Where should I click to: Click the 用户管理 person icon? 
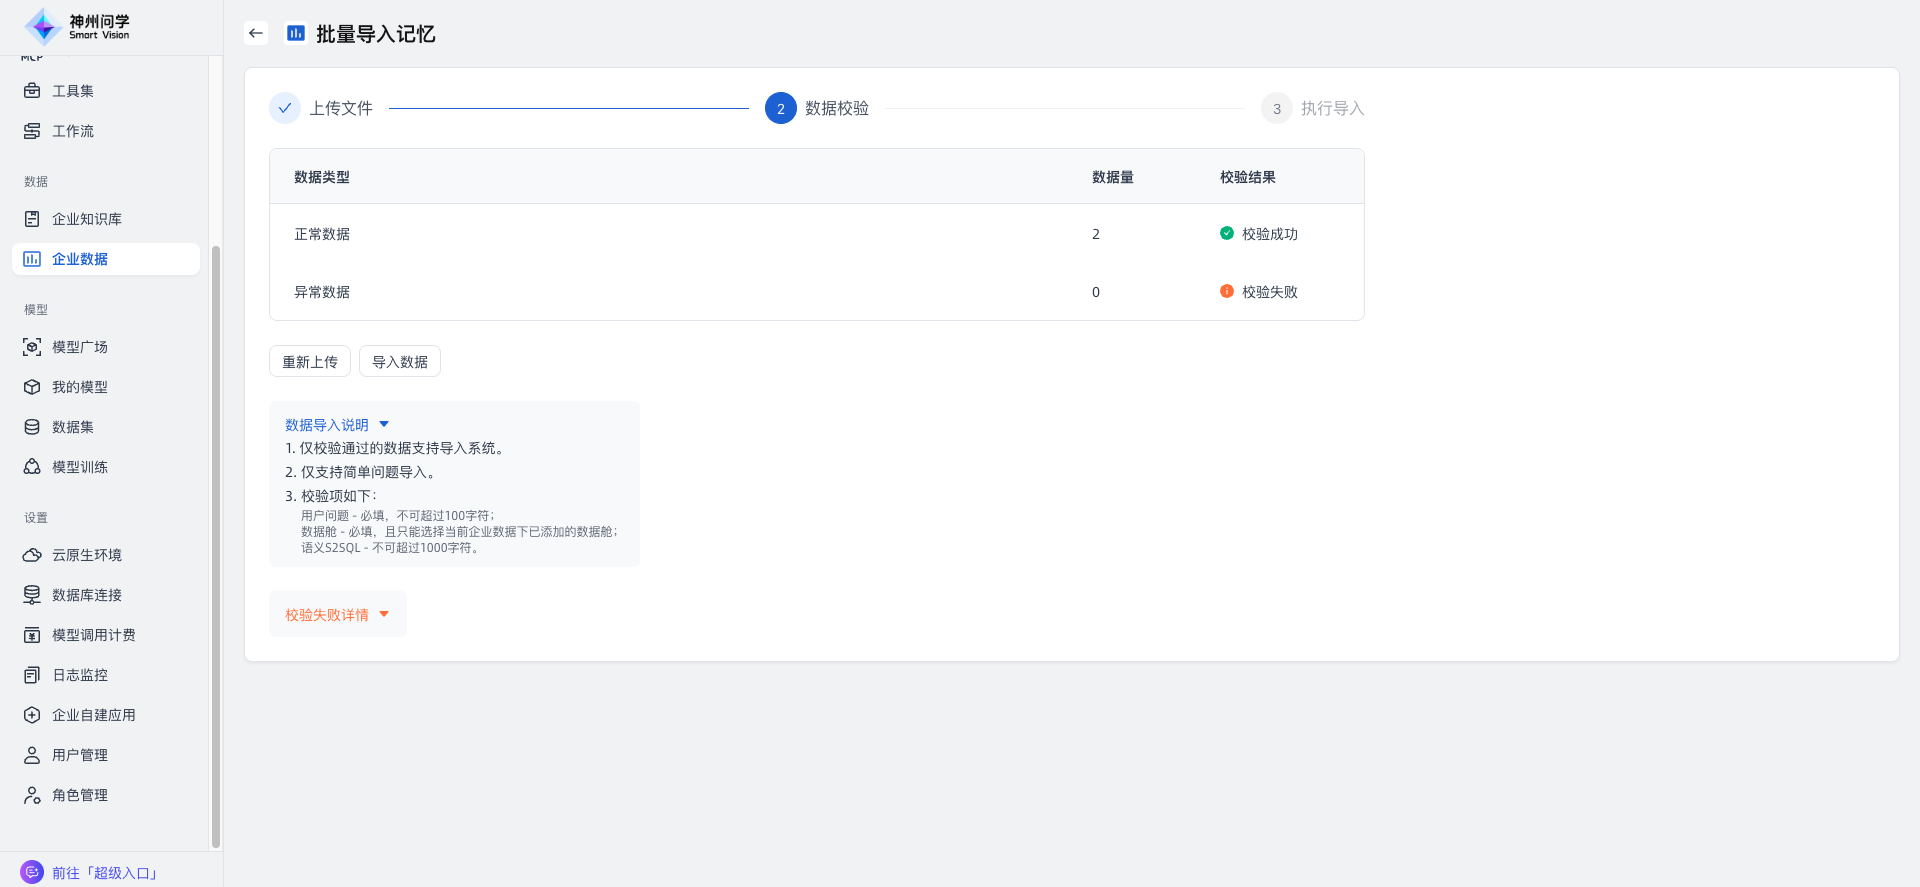32,755
